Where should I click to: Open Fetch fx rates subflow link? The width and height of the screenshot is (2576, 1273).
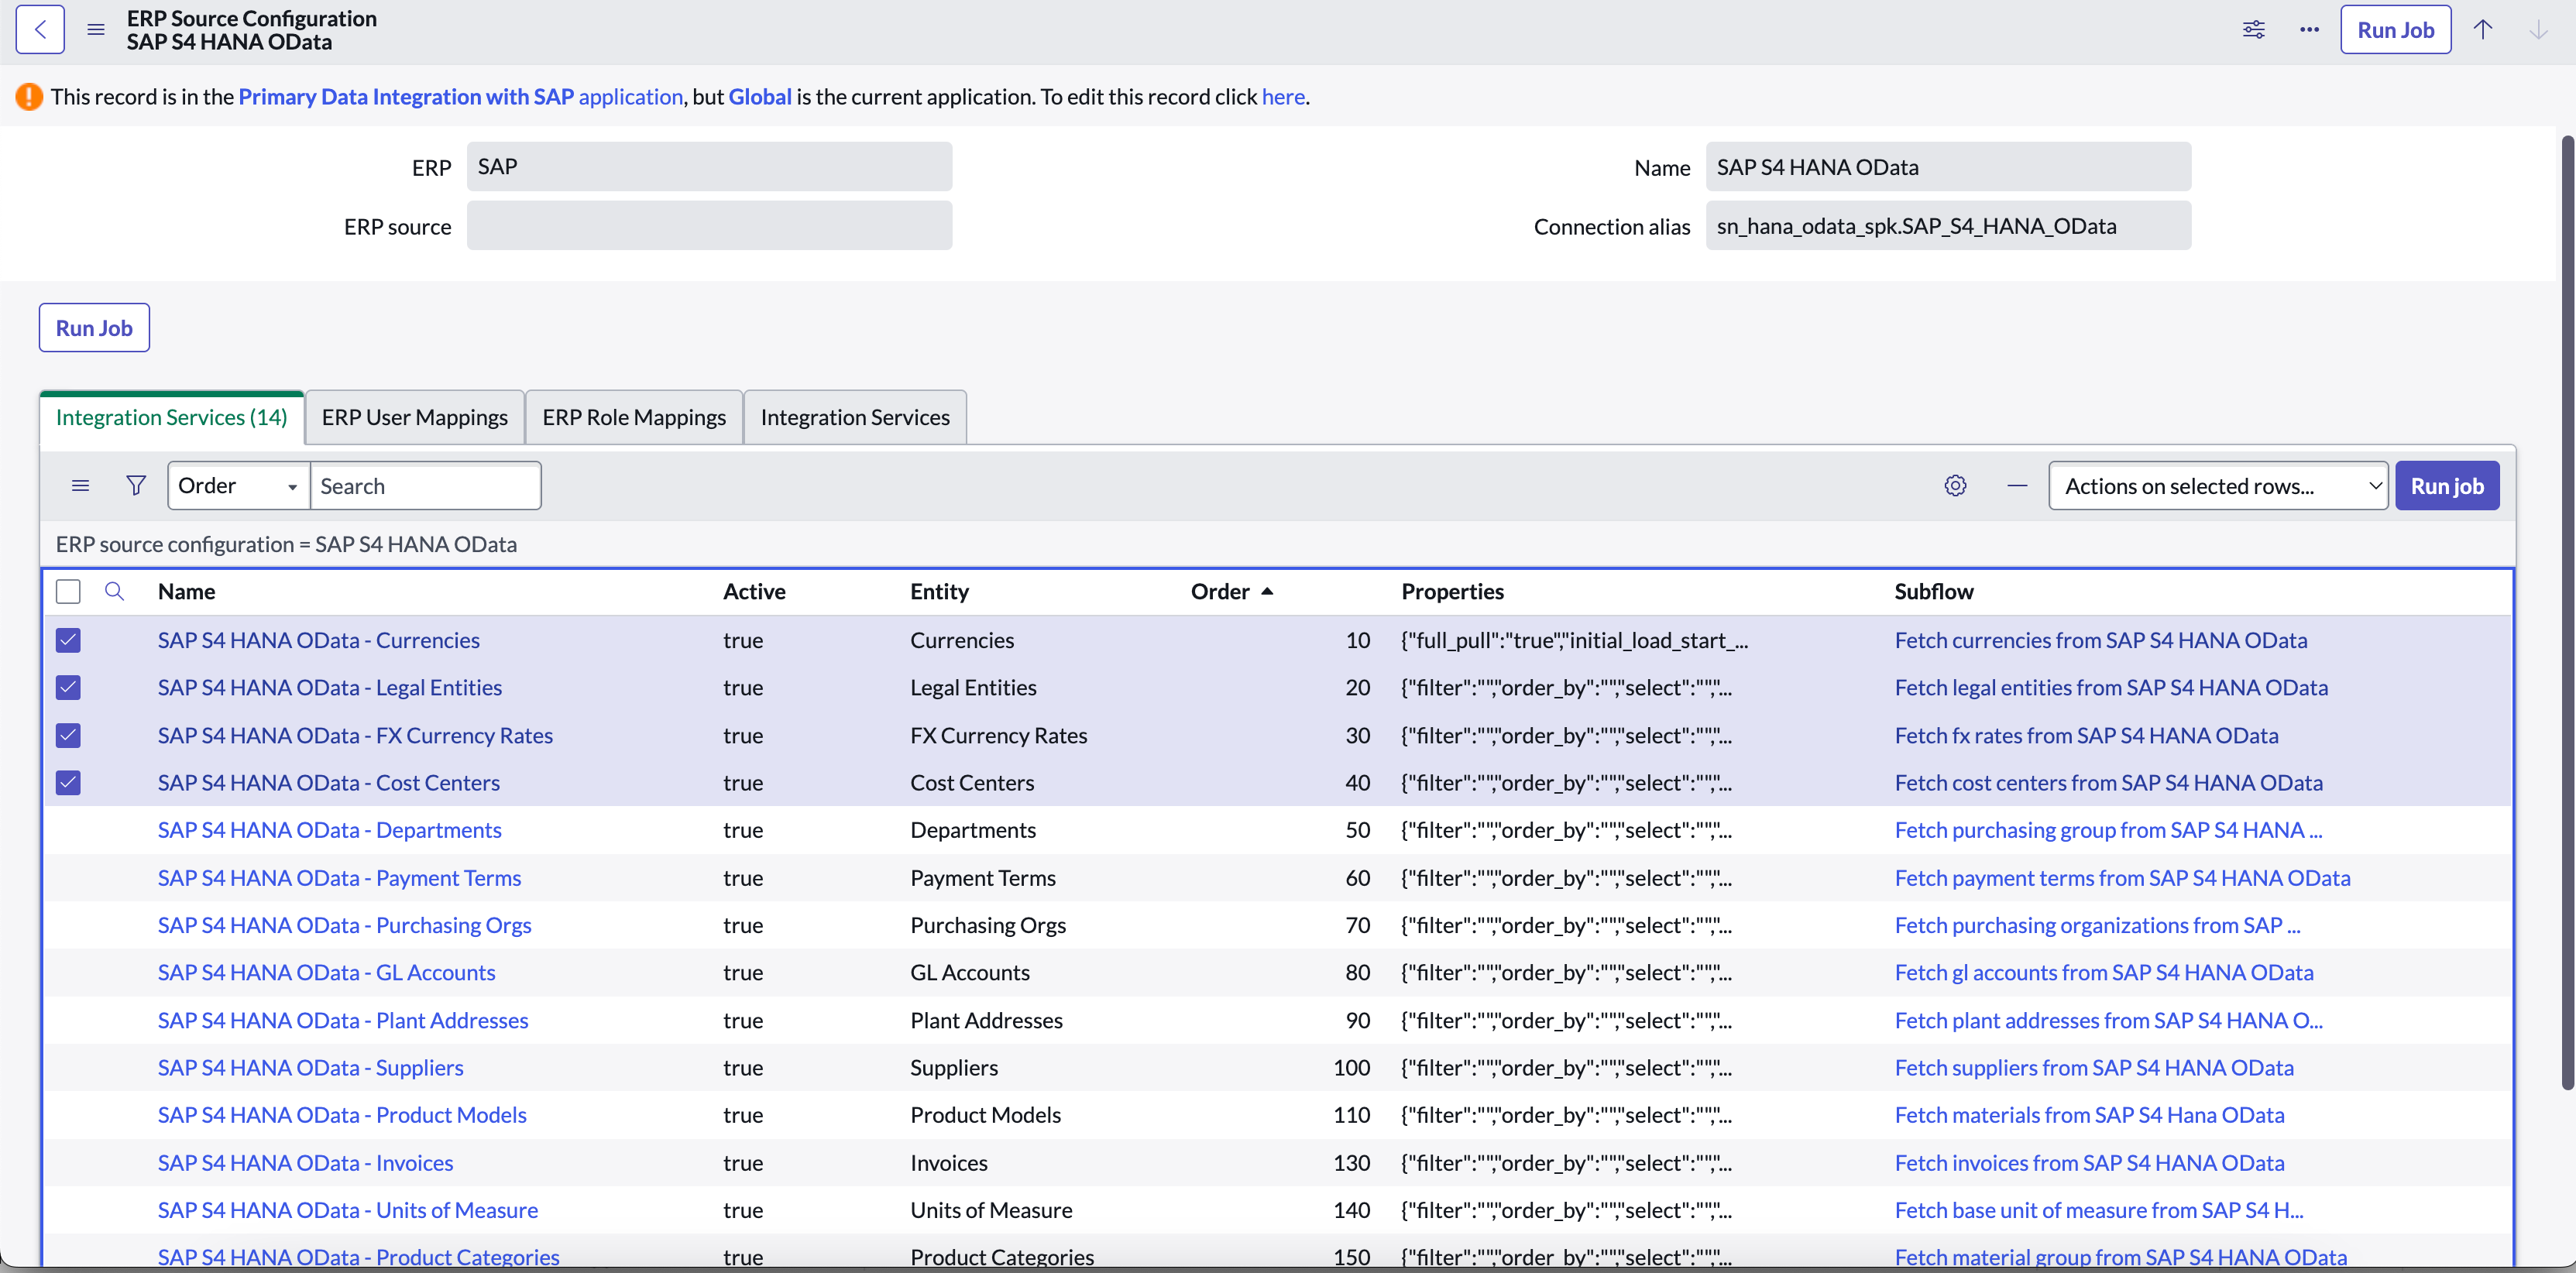(2086, 736)
